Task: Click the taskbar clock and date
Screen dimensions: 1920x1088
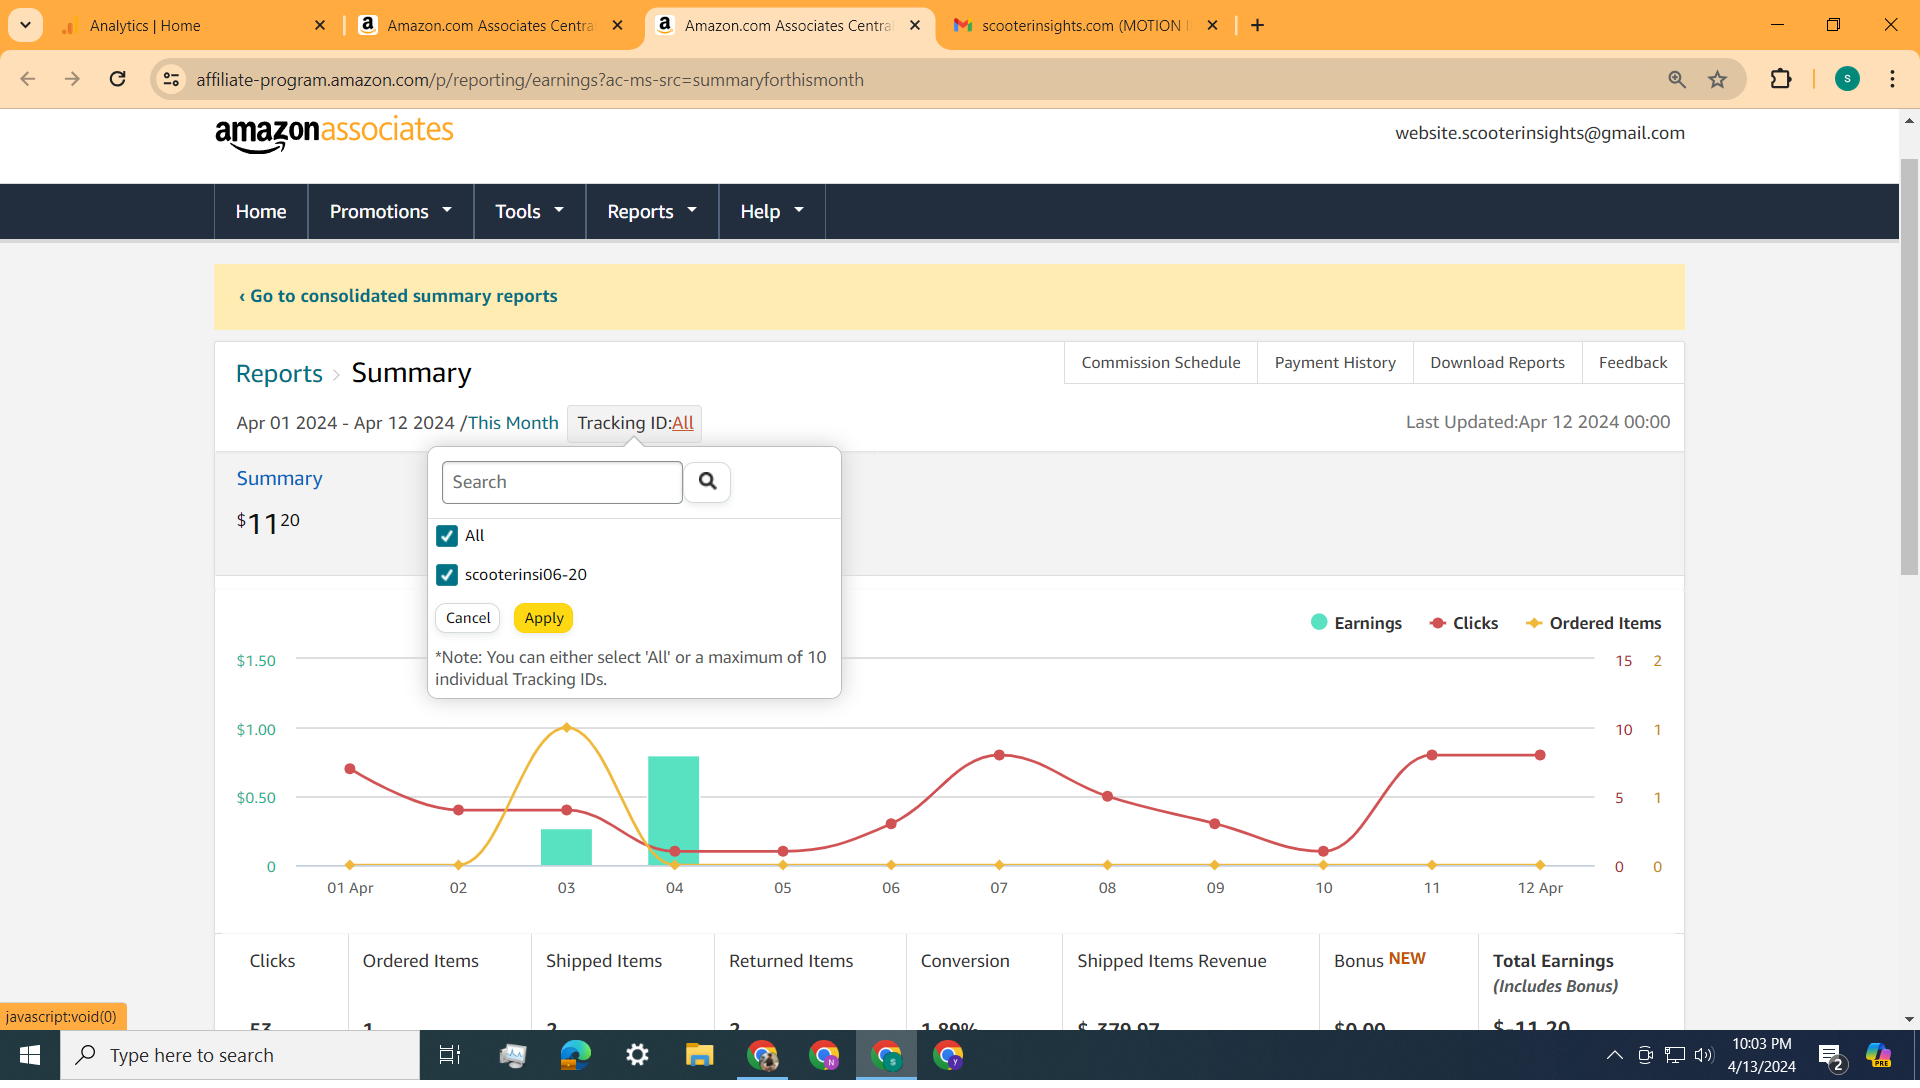Action: (x=1761, y=1055)
